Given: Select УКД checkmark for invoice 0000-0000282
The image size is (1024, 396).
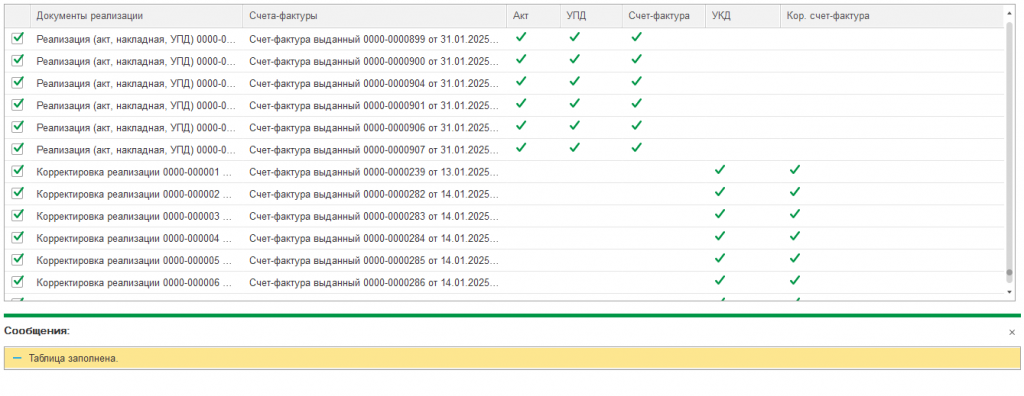Looking at the screenshot, I should coord(720,192).
